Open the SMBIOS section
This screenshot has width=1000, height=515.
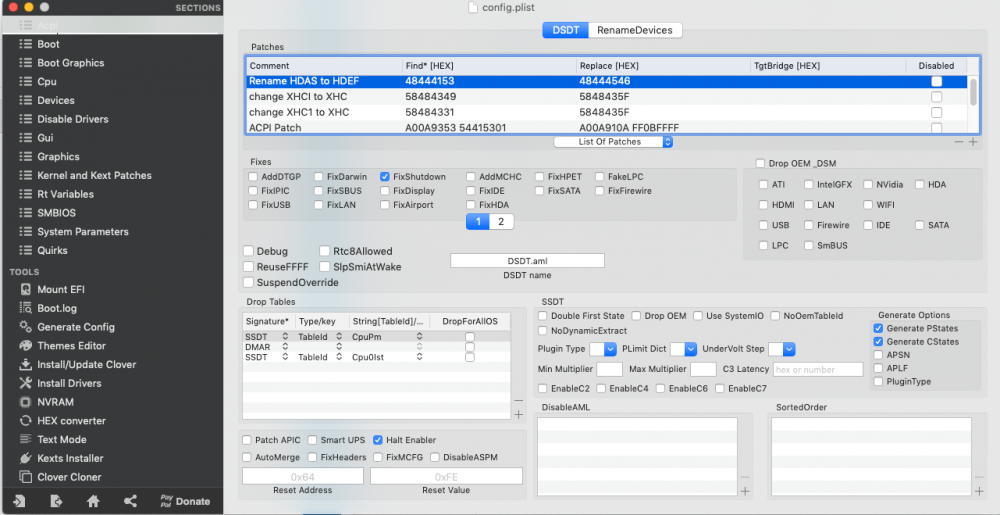[x=57, y=213]
